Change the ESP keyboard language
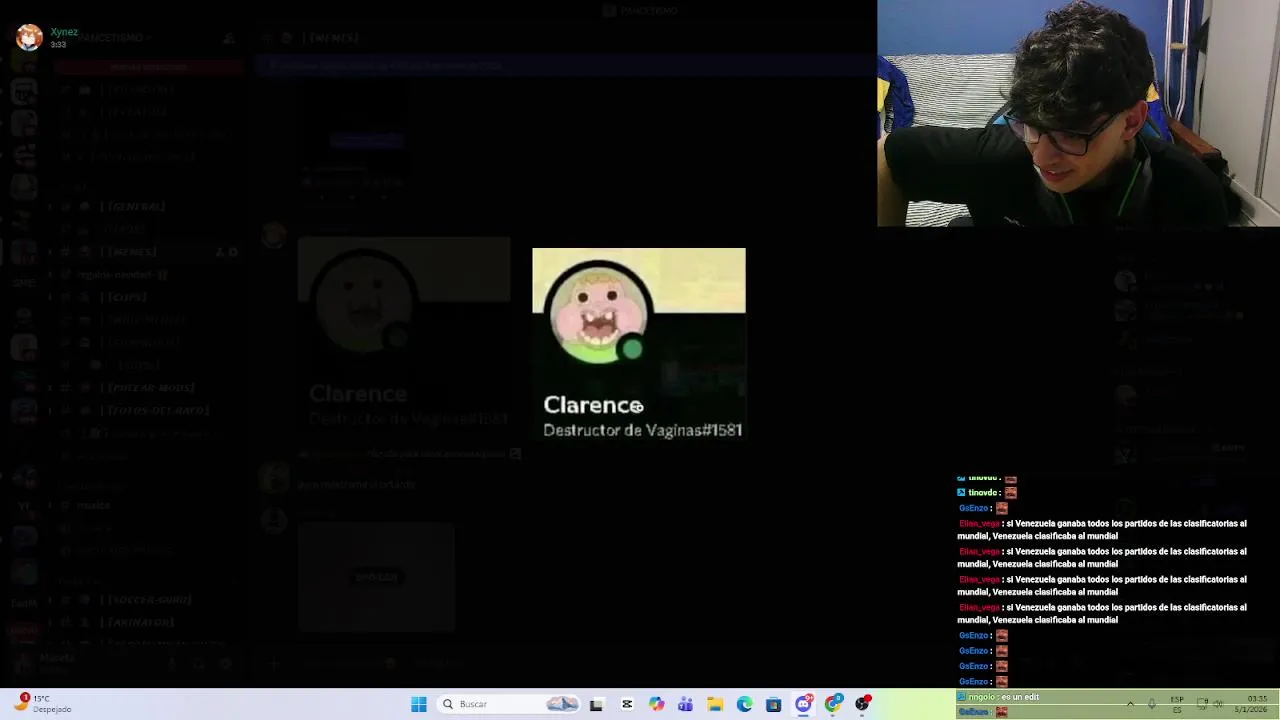This screenshot has height=720, width=1280. [1177, 704]
